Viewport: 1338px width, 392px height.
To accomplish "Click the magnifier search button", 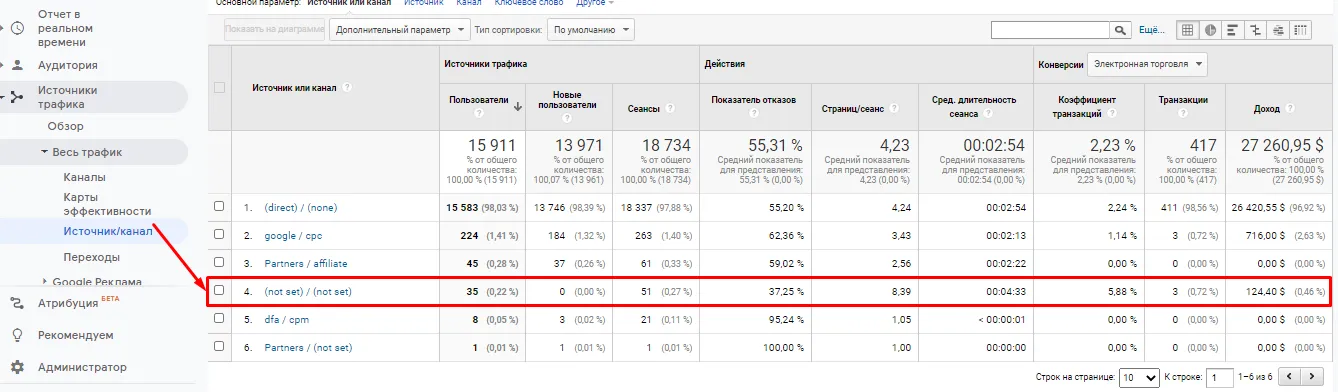I will (1120, 30).
